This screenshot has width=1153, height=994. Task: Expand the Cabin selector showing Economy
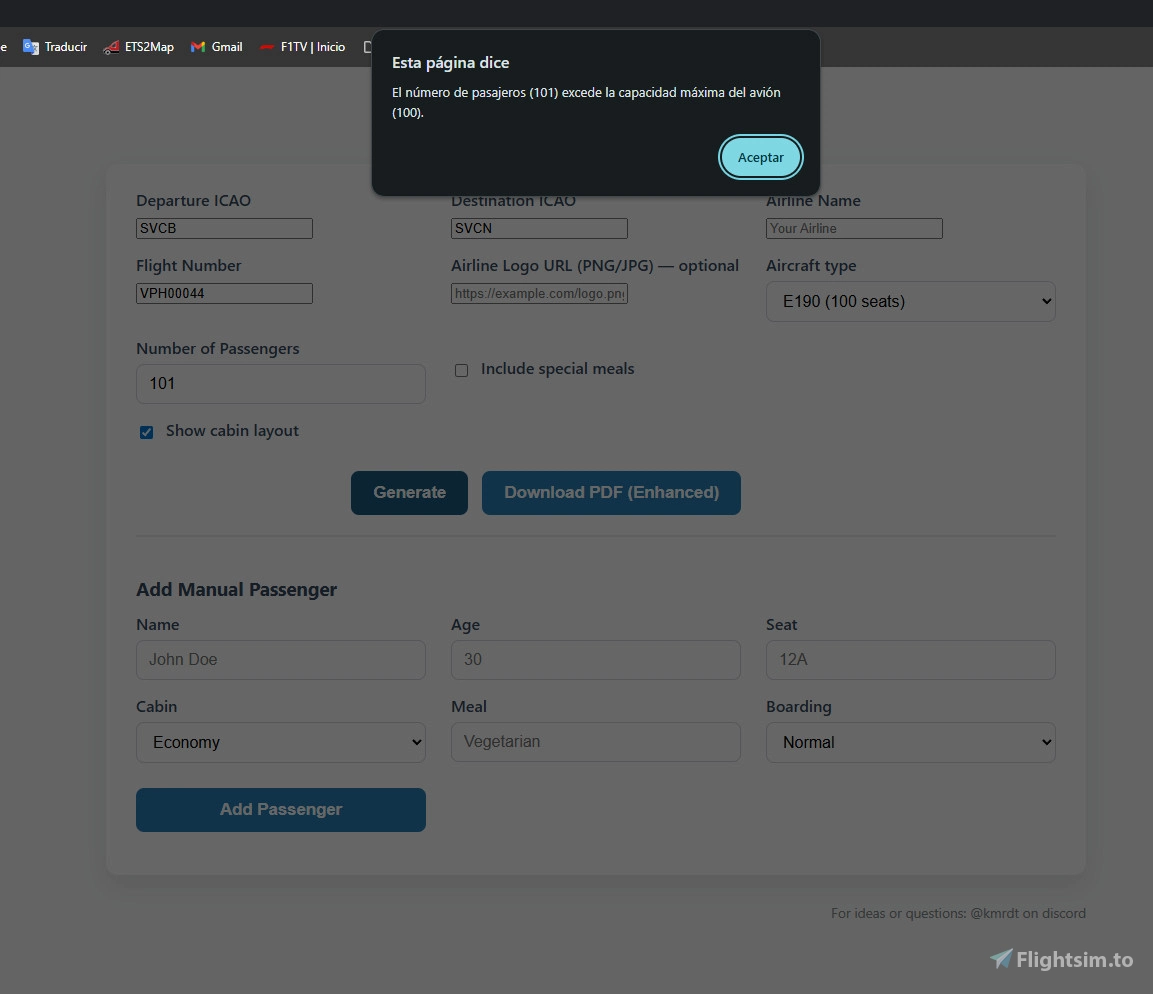coord(280,742)
